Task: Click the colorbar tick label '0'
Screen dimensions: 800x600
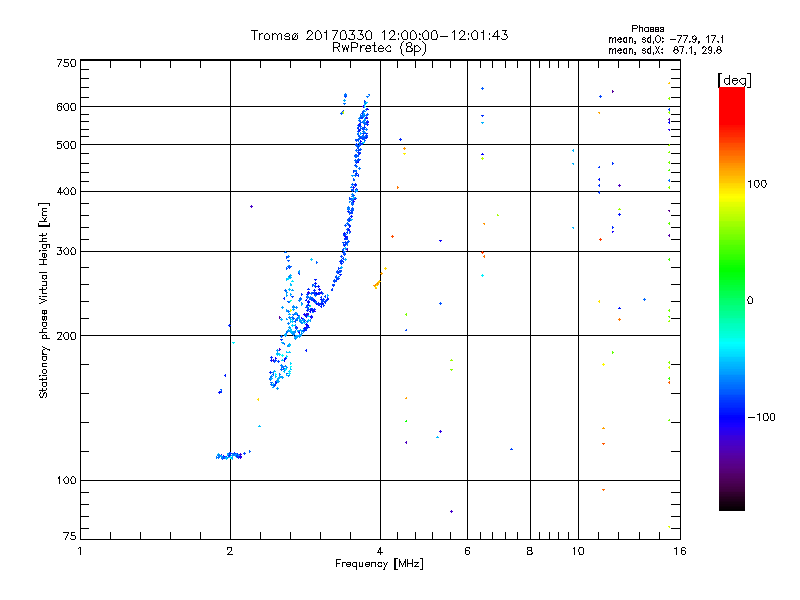Action: 750,301
